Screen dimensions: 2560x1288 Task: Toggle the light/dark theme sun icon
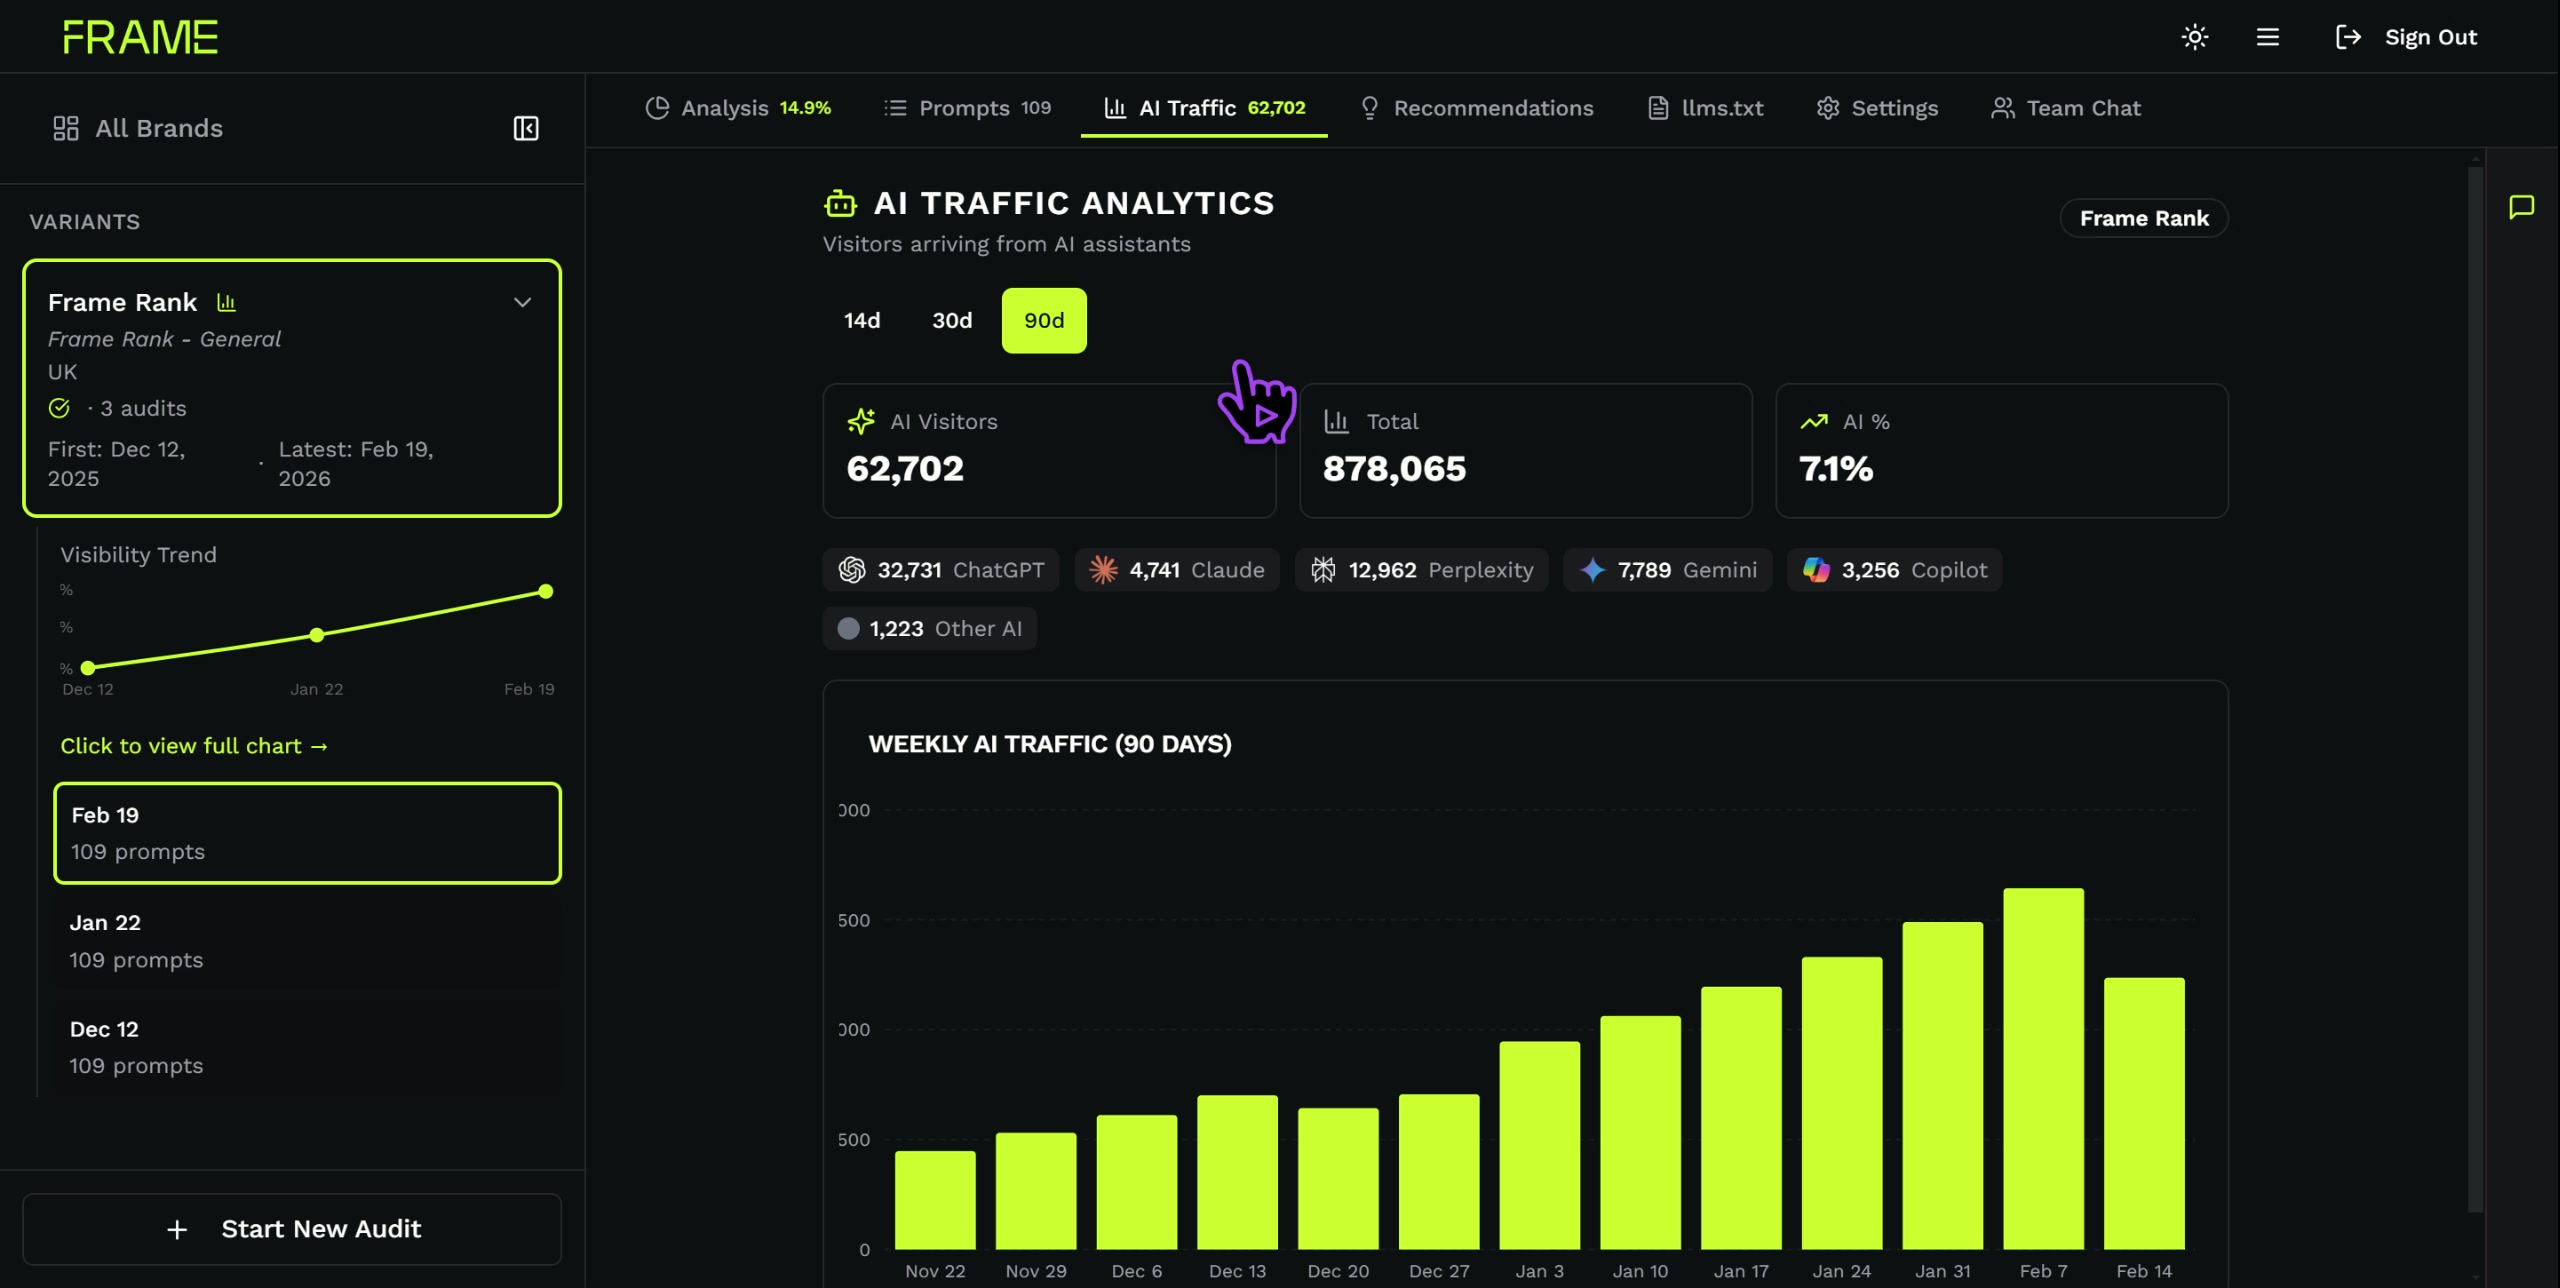click(x=2194, y=37)
